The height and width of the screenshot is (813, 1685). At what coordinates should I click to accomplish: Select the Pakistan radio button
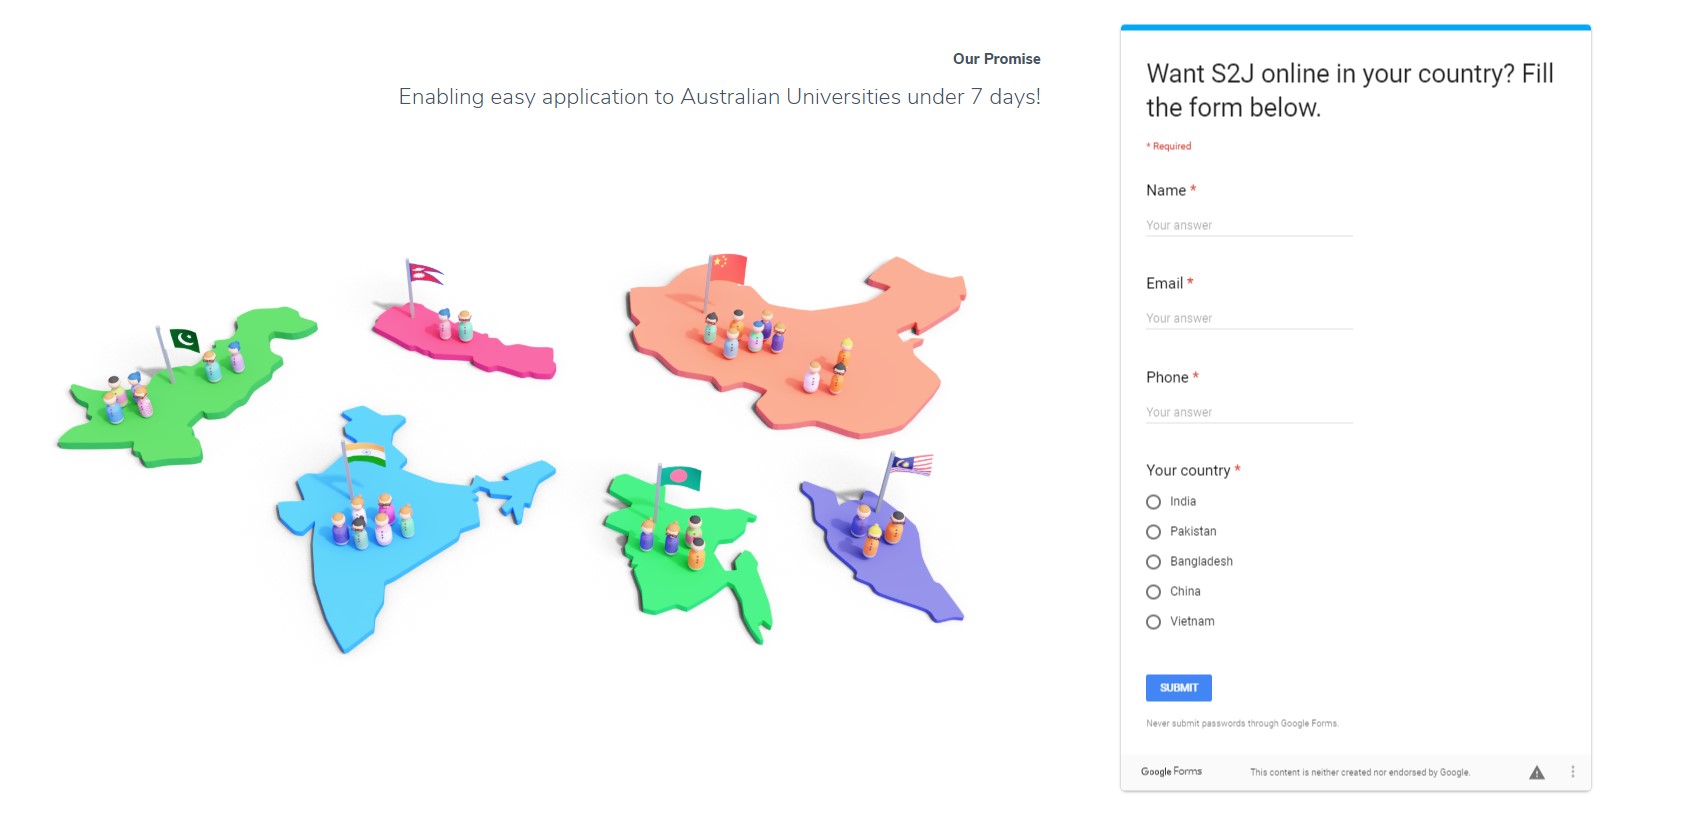pos(1153,532)
